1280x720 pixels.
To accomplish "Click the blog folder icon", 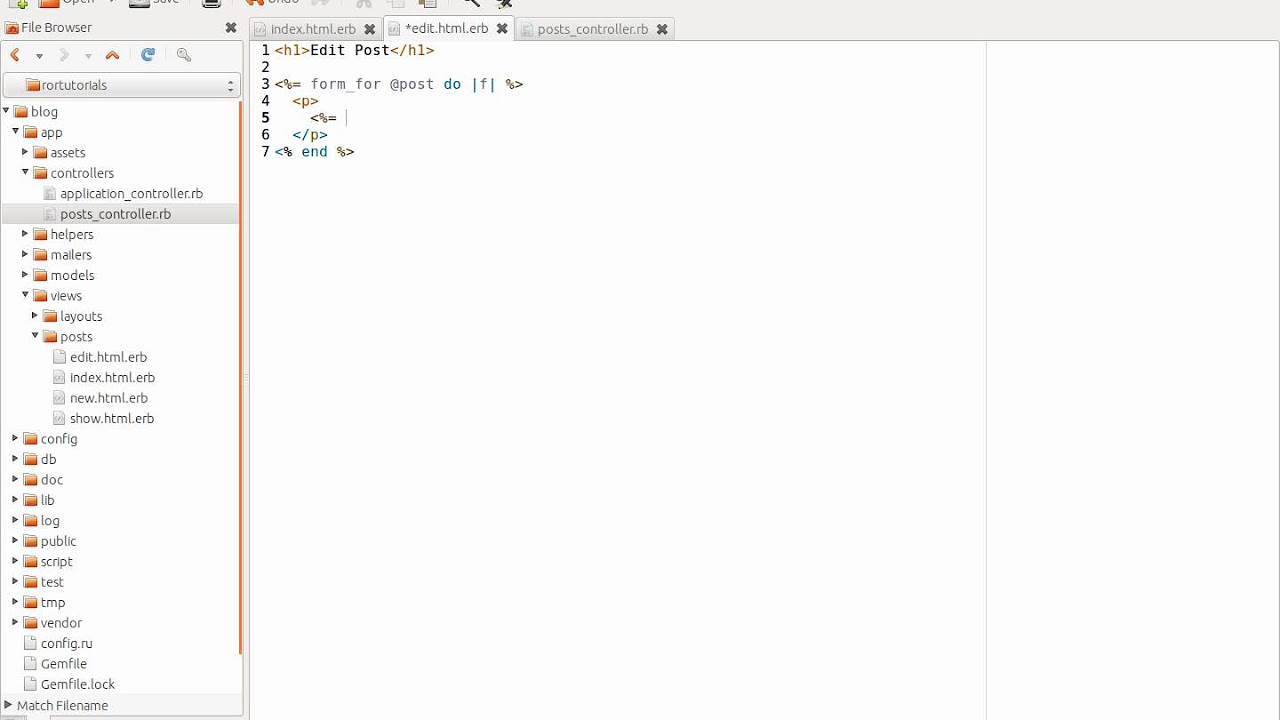I will 21,111.
